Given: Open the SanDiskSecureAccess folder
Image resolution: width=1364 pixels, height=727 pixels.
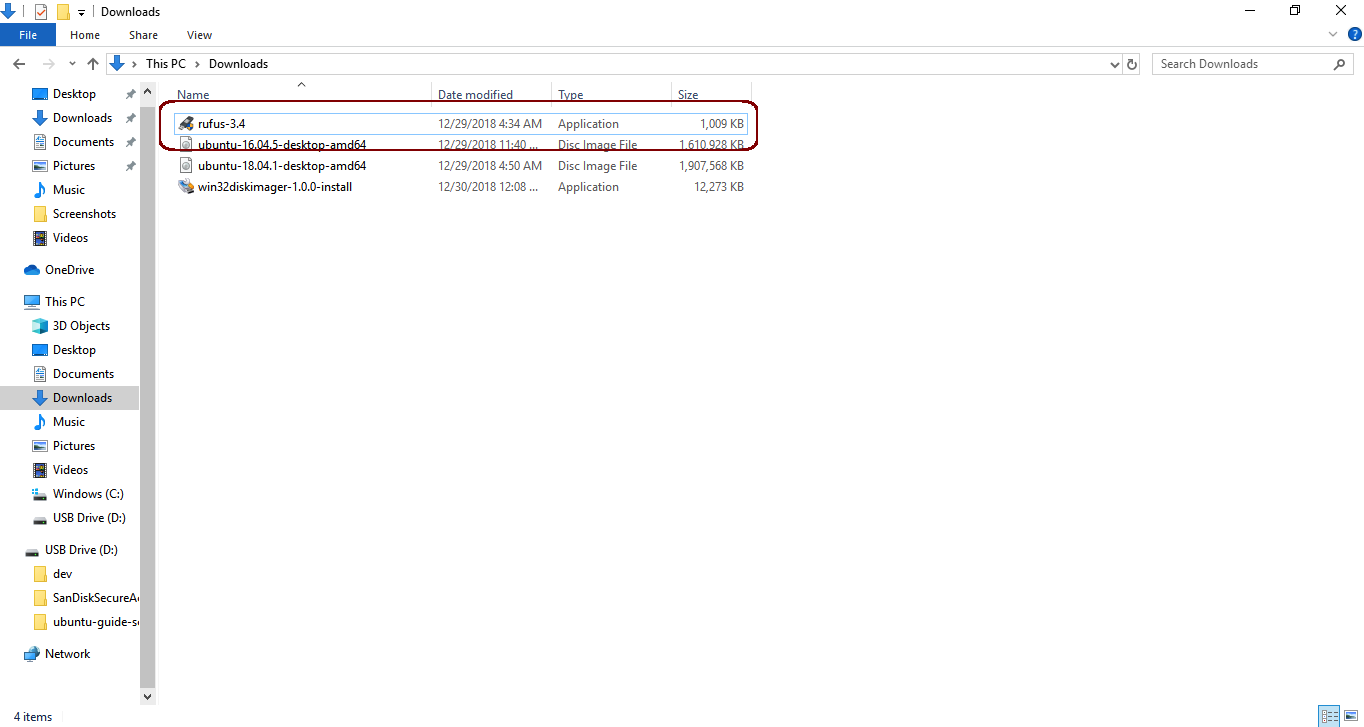Looking at the screenshot, I should (95, 598).
